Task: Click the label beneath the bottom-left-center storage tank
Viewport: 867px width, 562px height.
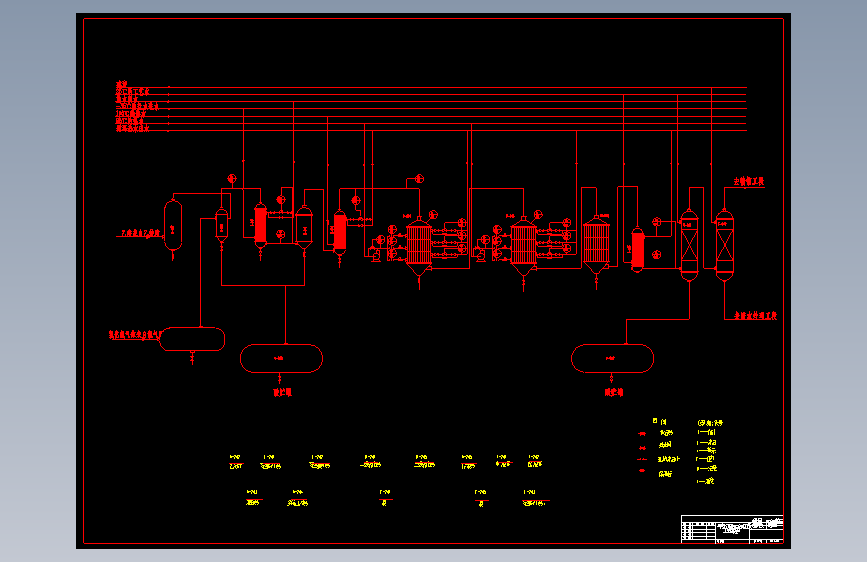Action: [x=283, y=392]
